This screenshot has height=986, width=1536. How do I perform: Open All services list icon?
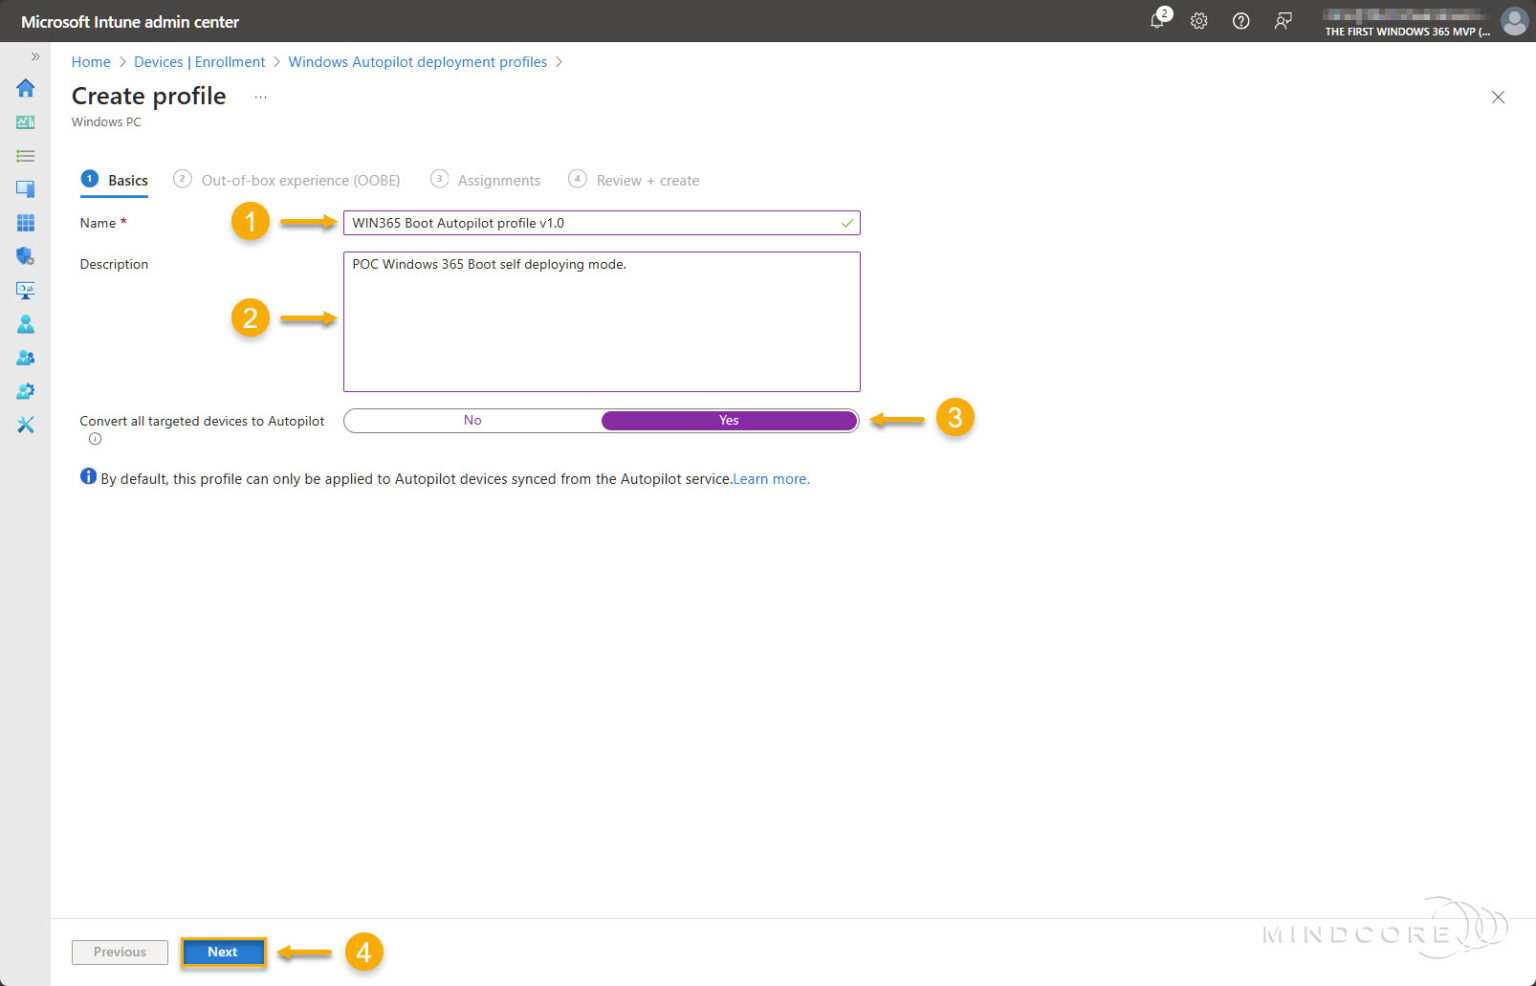tap(26, 156)
